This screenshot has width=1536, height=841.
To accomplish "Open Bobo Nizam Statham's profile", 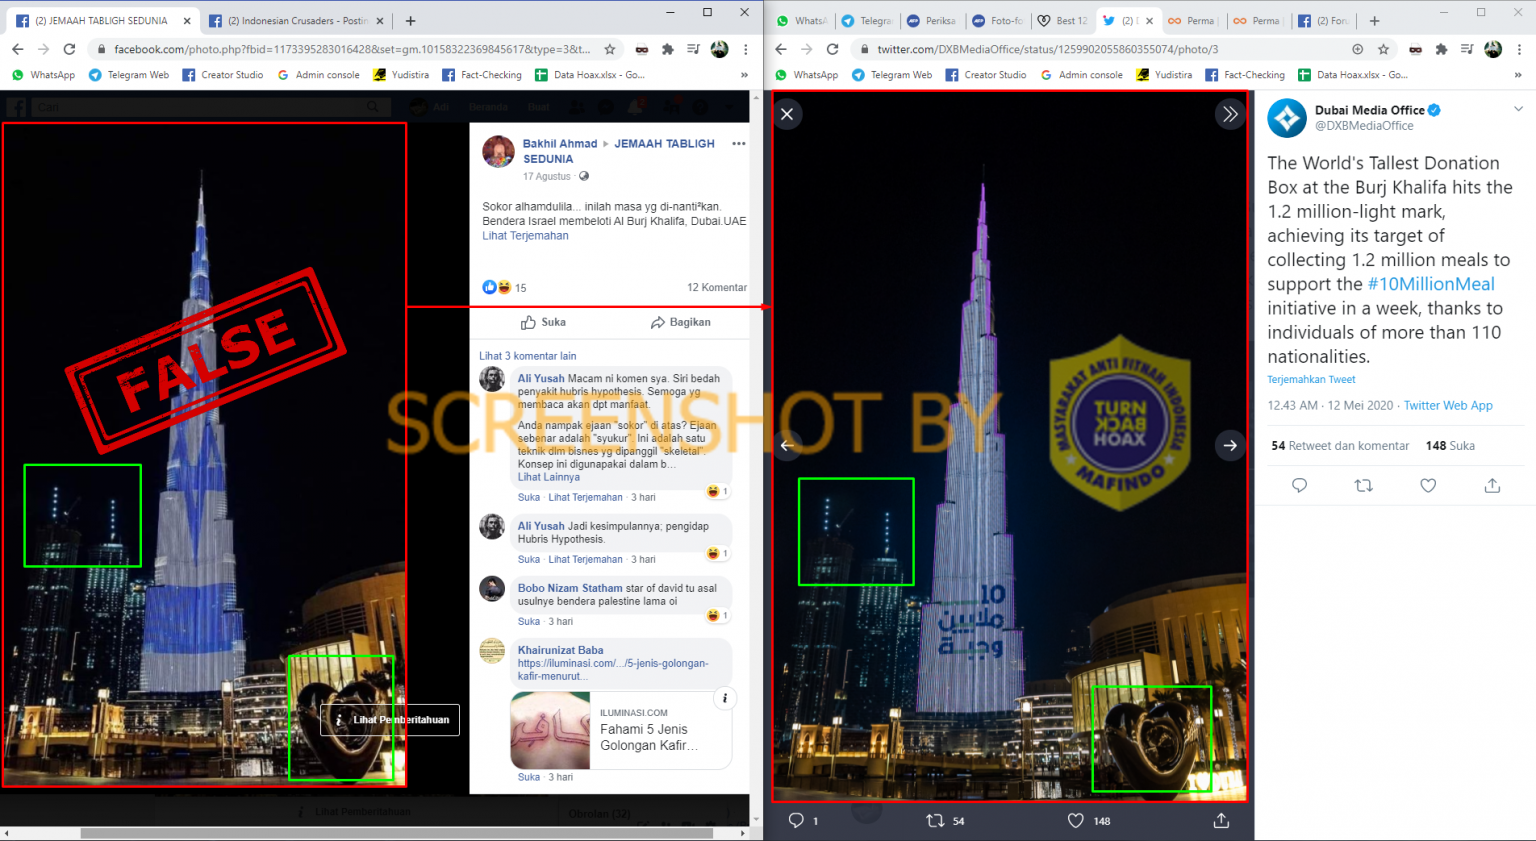I will click(570, 589).
